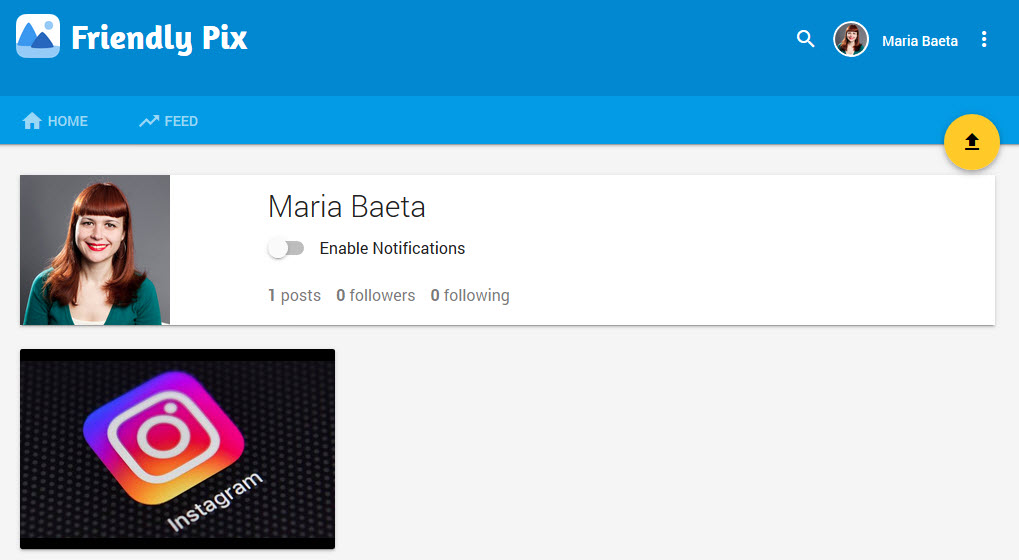Viewport: 1019px width, 560px height.
Task: Open the three-dot more options menu
Action: pos(984,40)
